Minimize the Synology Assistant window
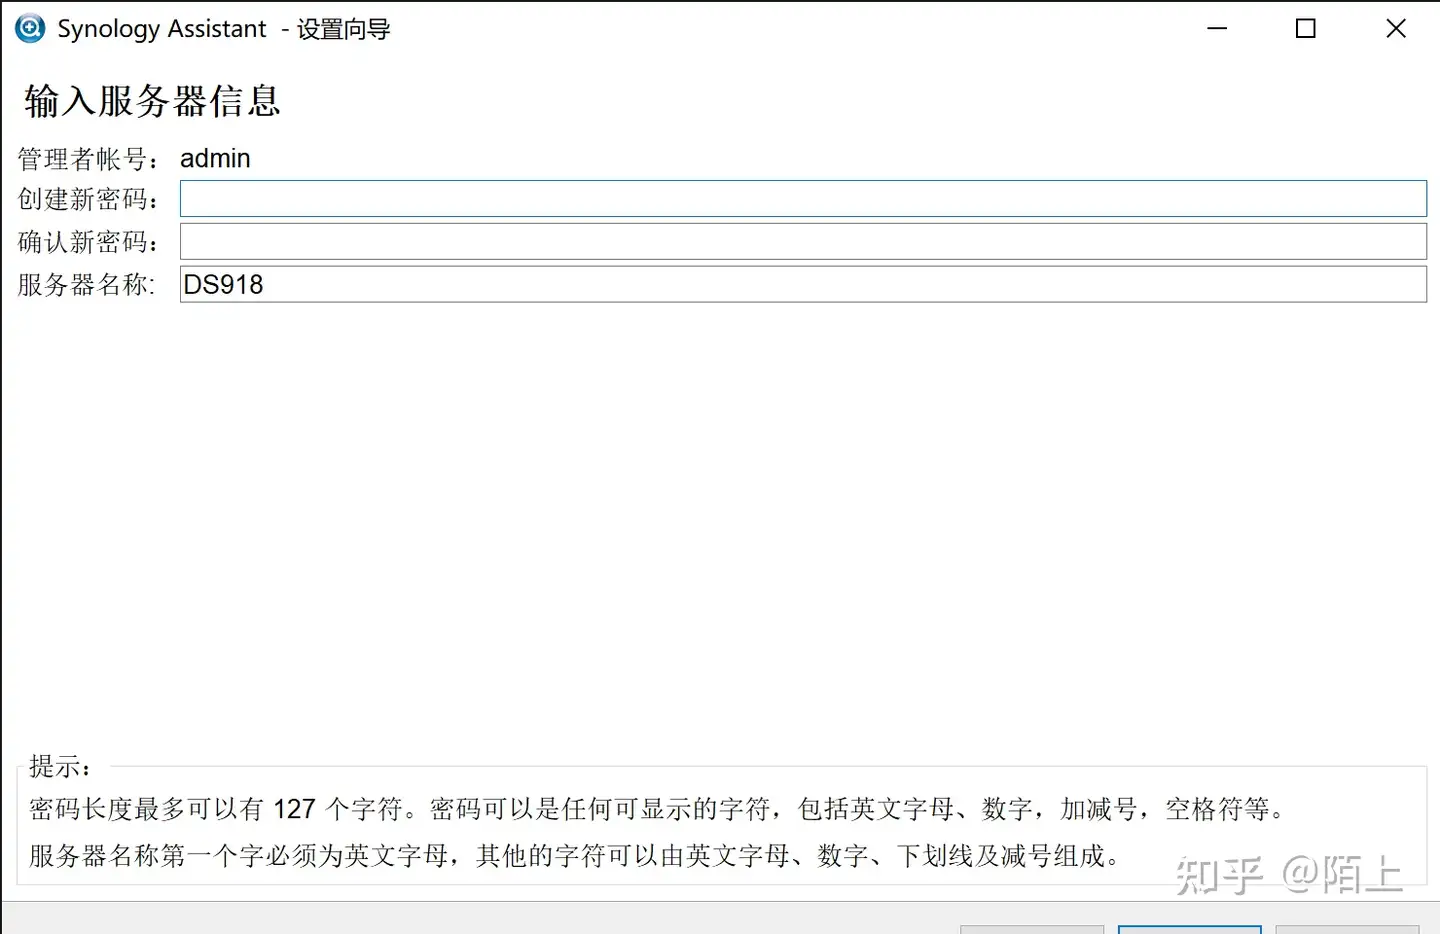1440x934 pixels. coord(1217,28)
